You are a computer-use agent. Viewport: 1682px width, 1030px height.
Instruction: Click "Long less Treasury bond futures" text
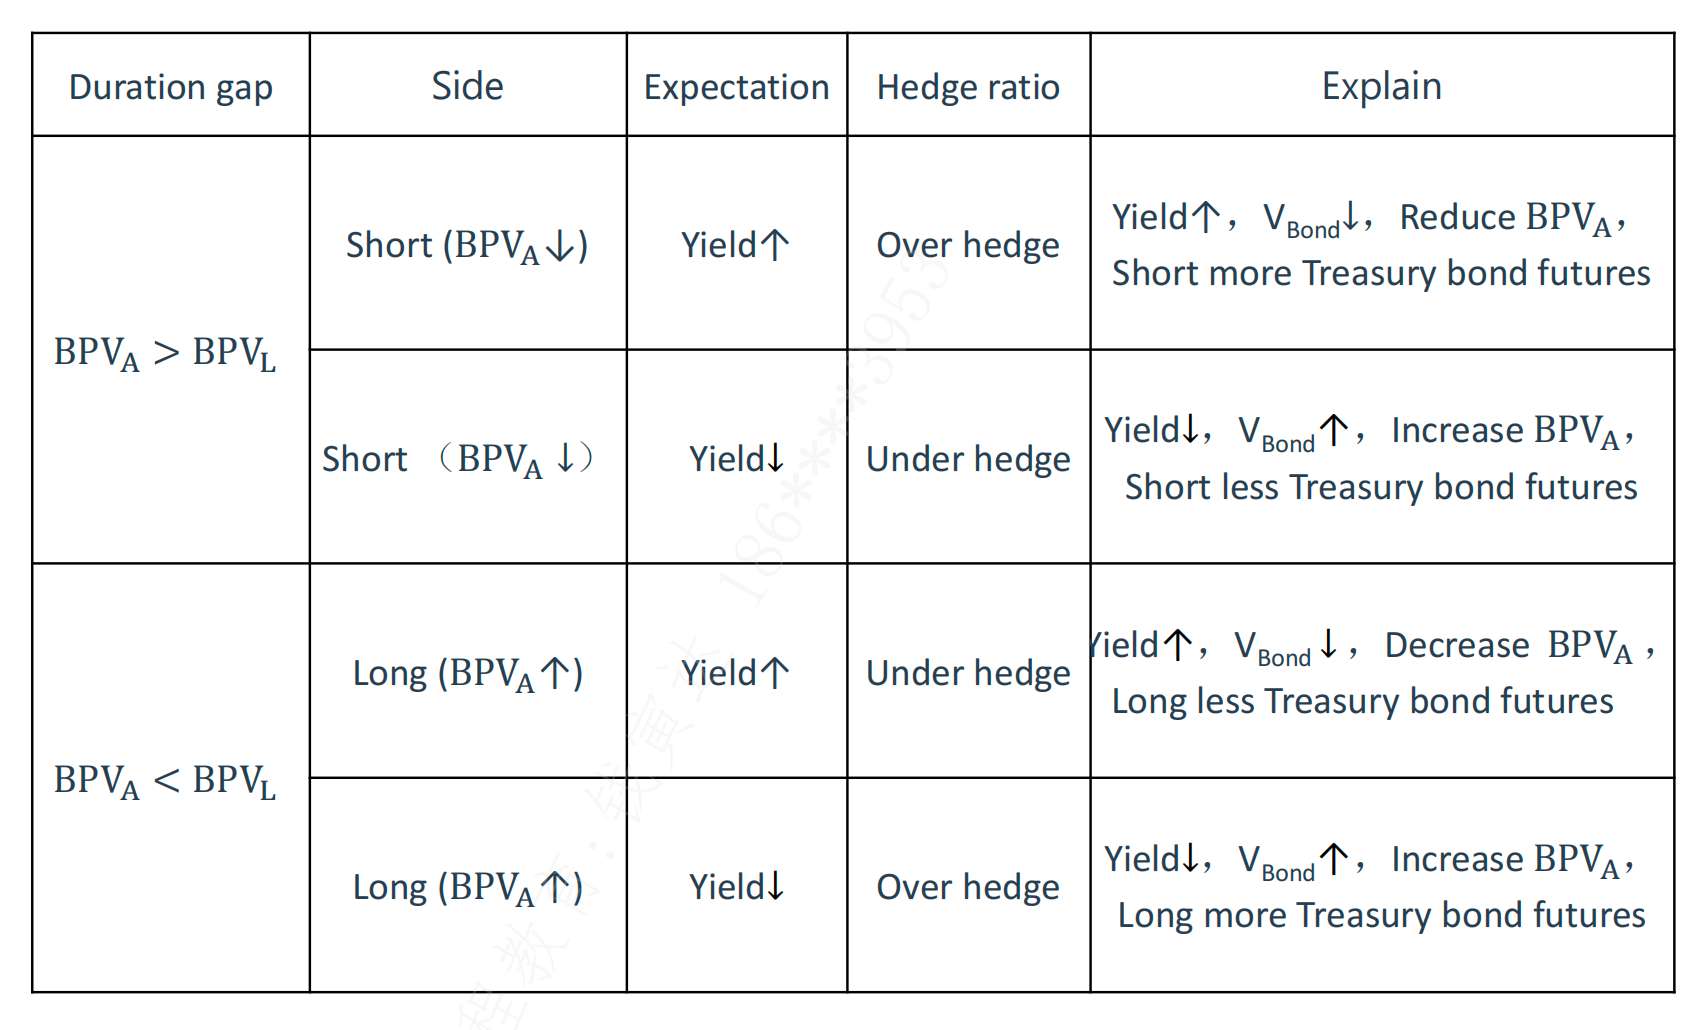pos(1362,701)
